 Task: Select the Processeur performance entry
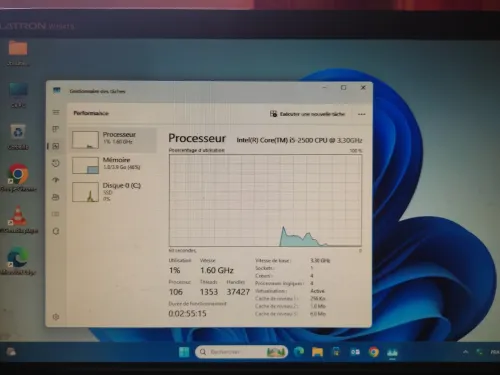113,140
